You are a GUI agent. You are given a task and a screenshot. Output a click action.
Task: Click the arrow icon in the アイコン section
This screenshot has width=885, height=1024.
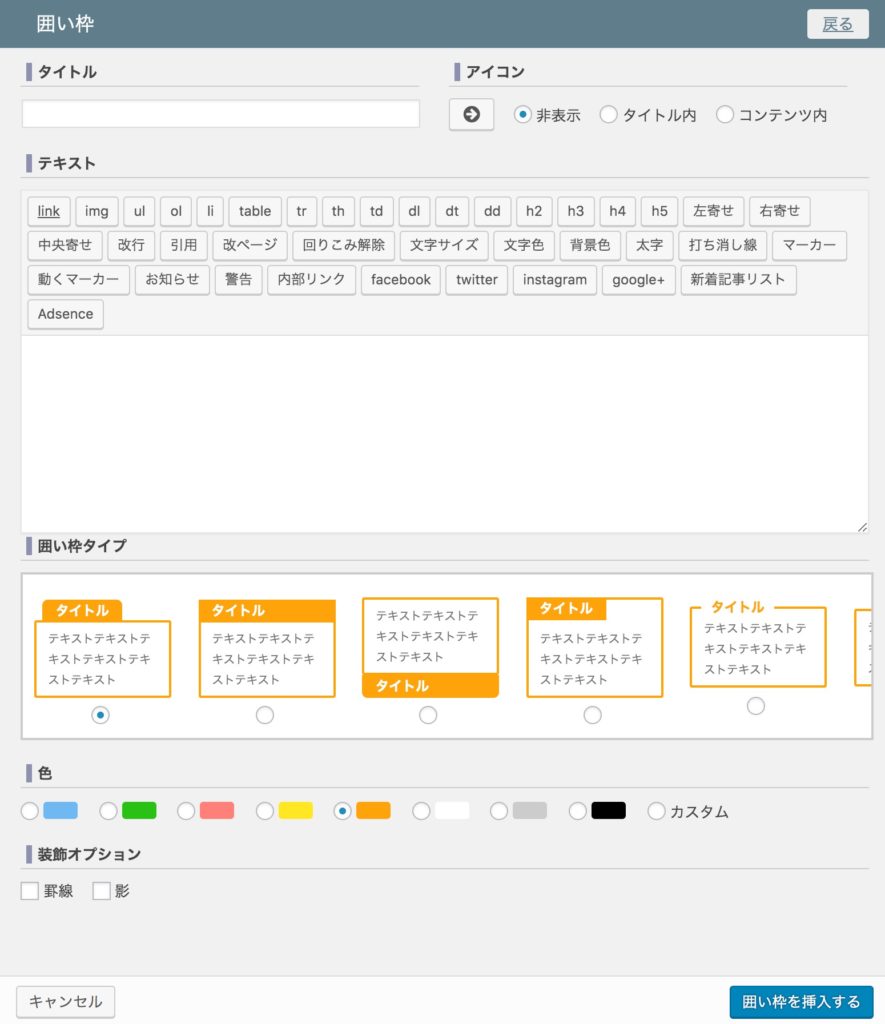470,115
